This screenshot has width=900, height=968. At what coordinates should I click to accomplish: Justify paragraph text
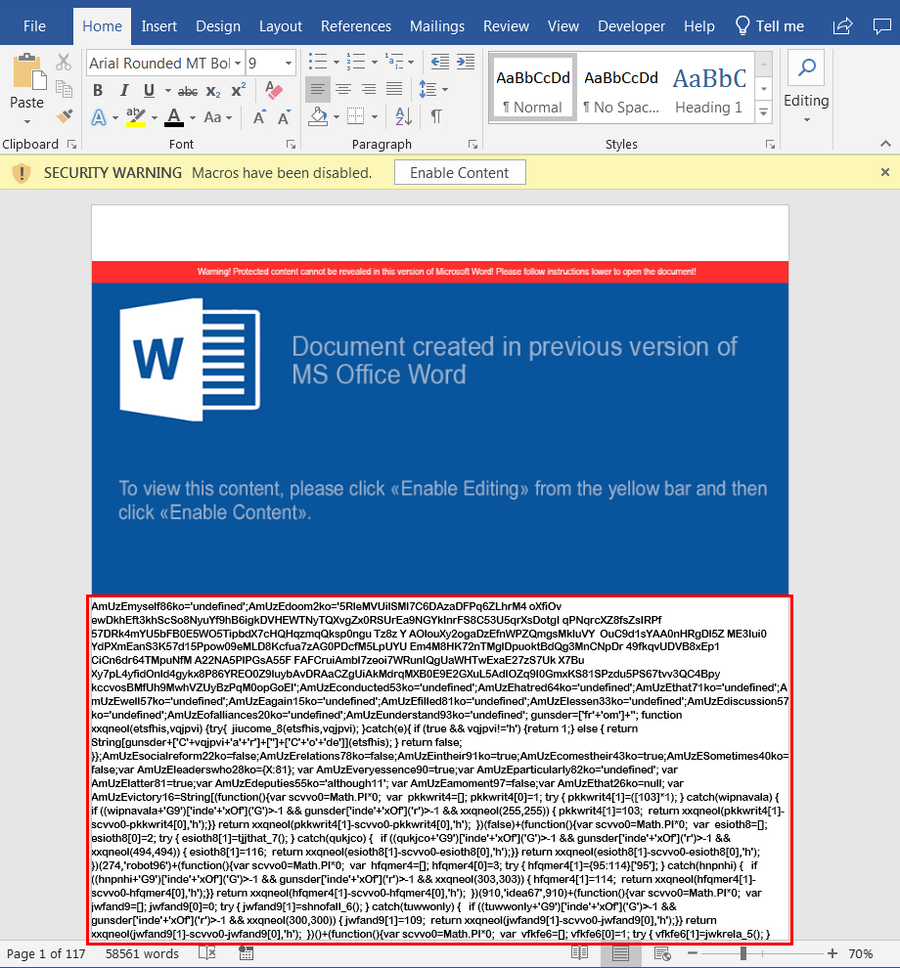[x=394, y=90]
